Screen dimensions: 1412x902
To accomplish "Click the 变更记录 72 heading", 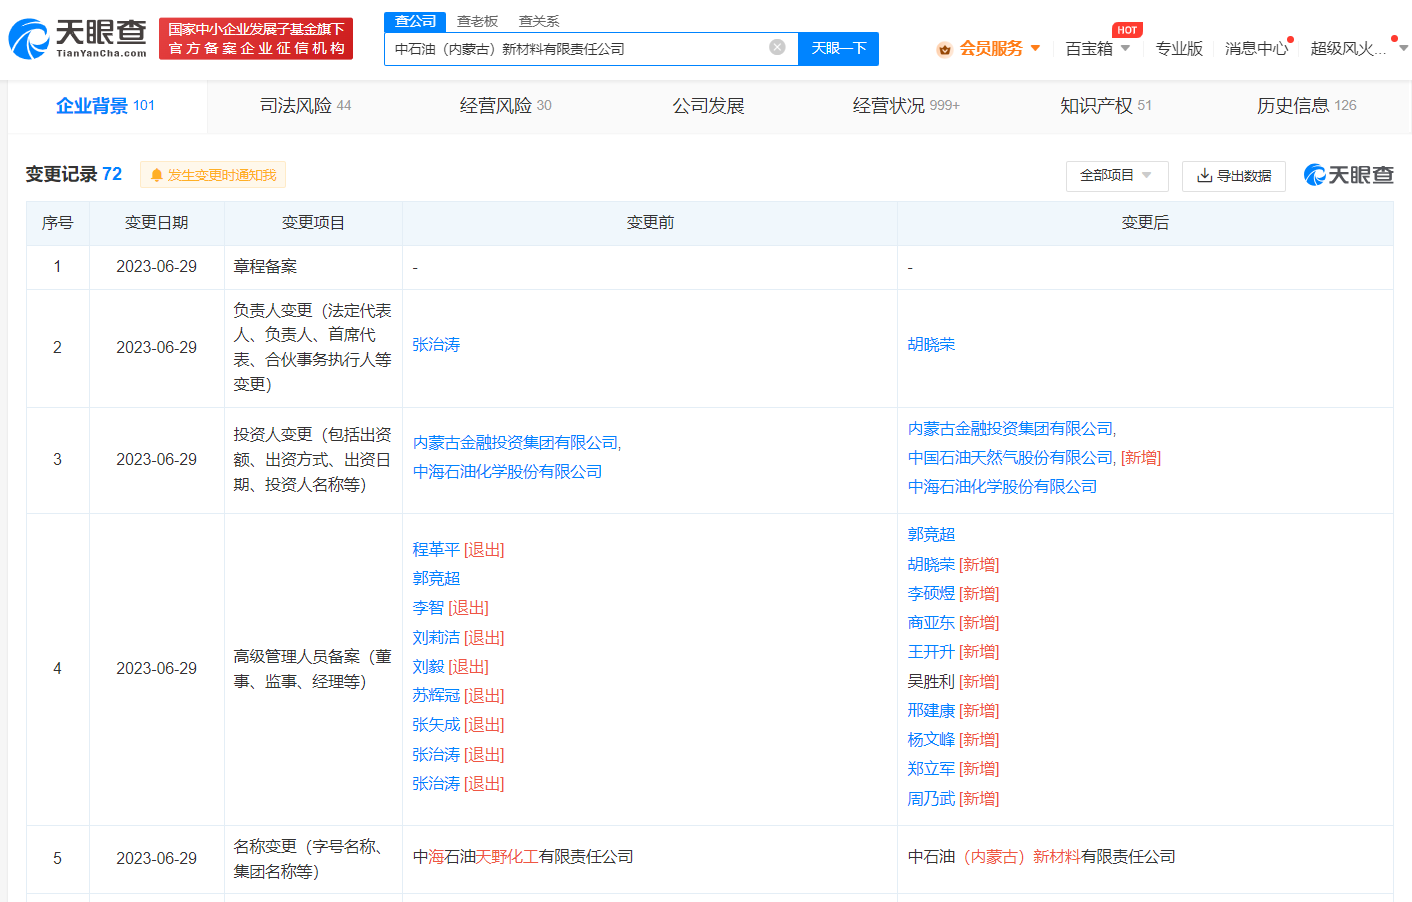I will click(74, 174).
